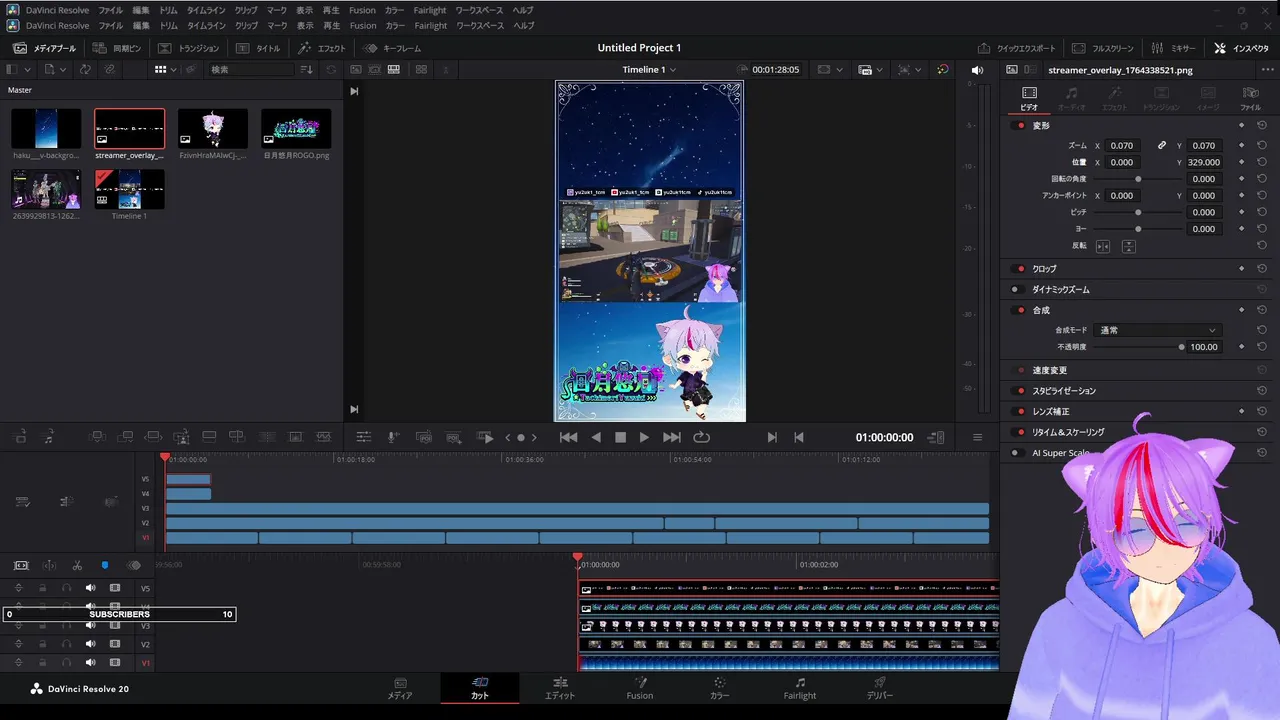Image resolution: width=1280 pixels, height=720 pixels.
Task: Open the Timeline 1 name dropdown
Action: click(649, 70)
